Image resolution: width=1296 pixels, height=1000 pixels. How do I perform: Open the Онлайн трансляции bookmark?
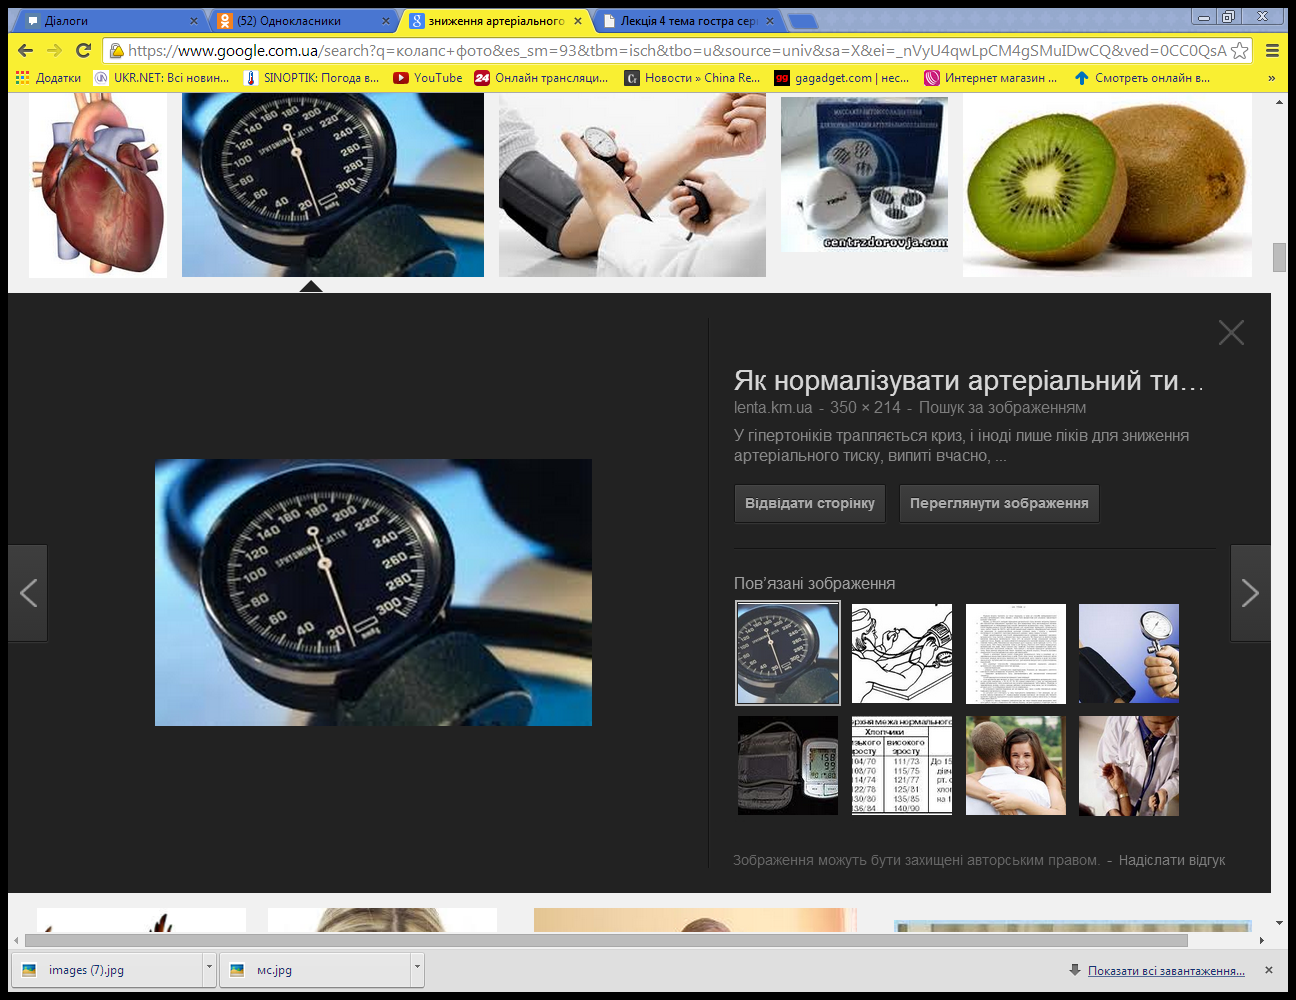click(541, 78)
